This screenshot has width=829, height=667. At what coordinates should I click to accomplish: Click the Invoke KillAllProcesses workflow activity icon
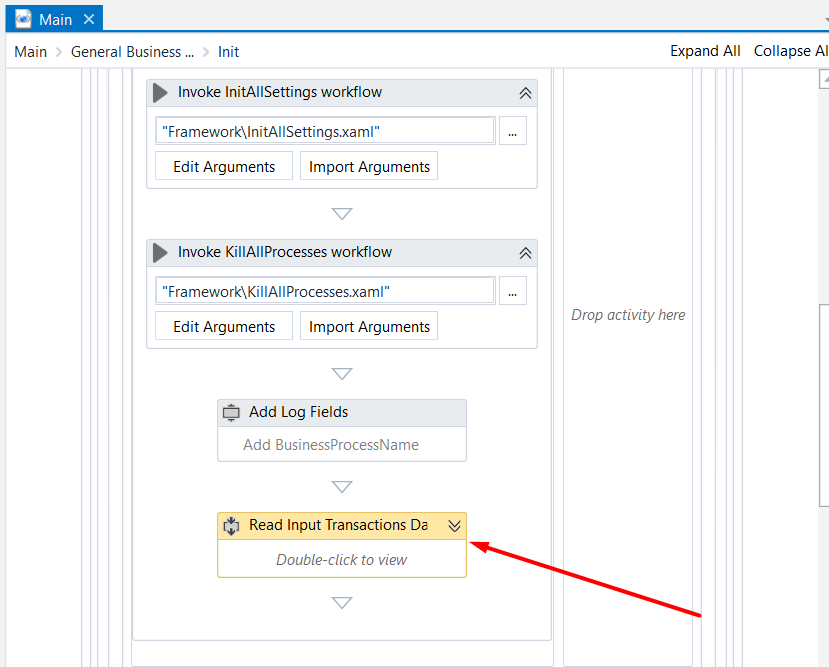pyautogui.click(x=160, y=253)
